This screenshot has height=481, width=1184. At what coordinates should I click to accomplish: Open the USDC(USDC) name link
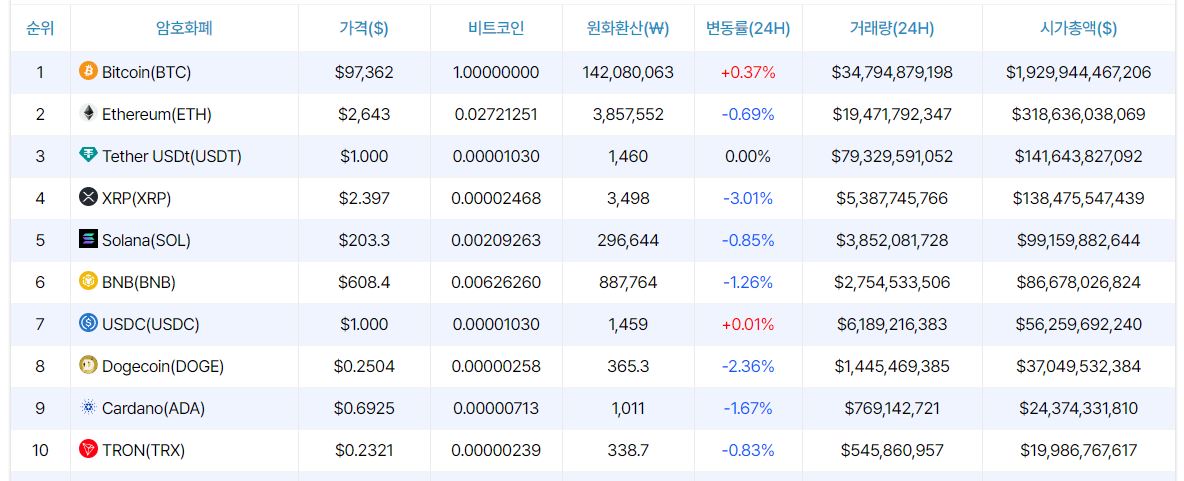[x=151, y=325]
